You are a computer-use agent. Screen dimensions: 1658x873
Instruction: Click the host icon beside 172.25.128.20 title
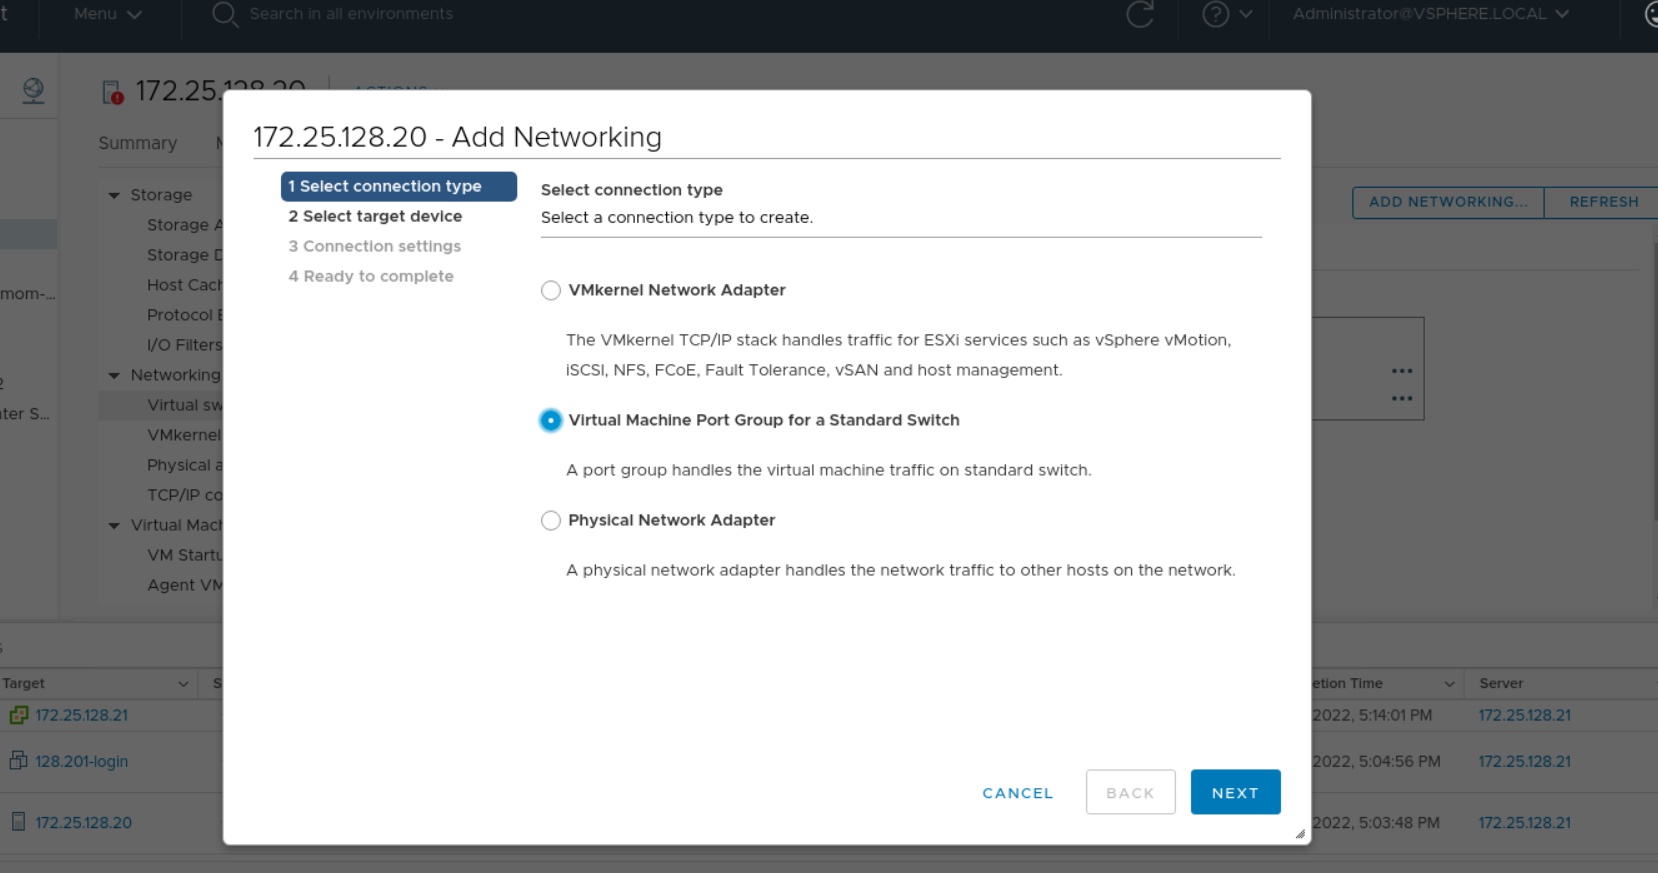[112, 93]
